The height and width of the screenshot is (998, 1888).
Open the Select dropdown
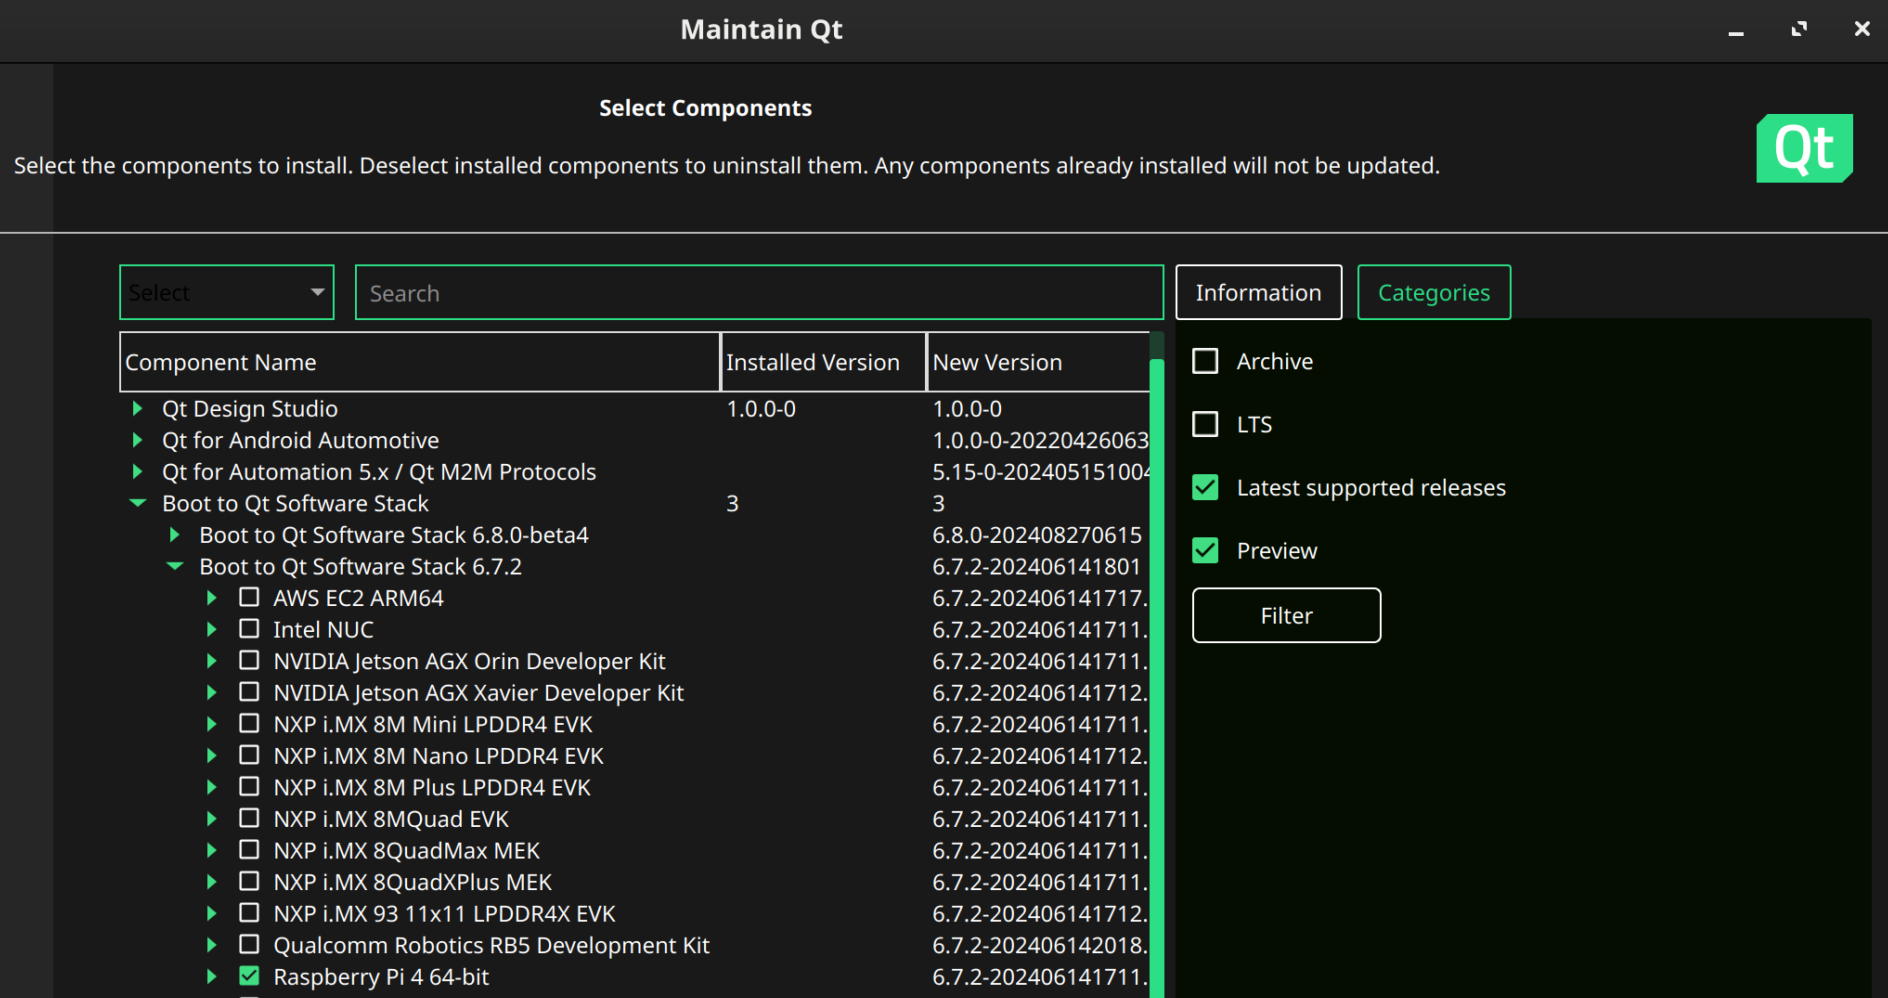[x=227, y=293]
